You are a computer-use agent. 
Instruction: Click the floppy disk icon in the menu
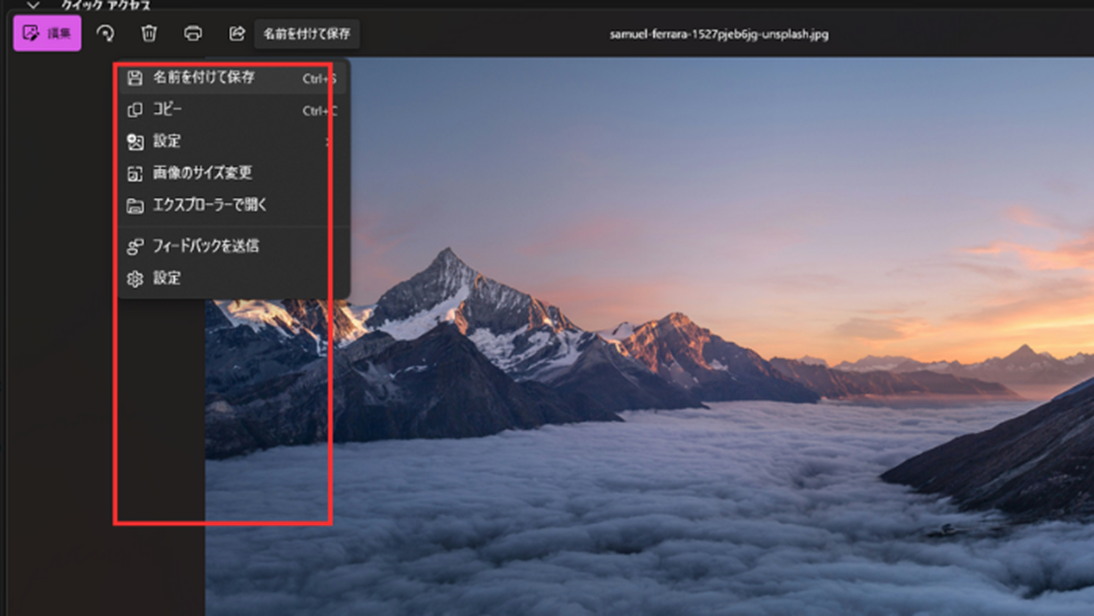[135, 78]
